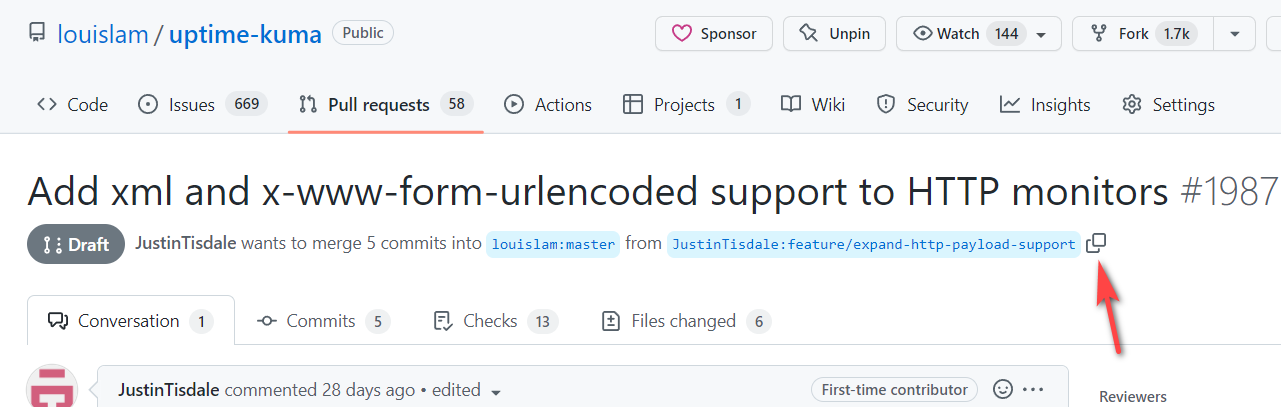Screen dimensions: 1281x407
Task: Open the Security tab
Action: [x=922, y=105]
